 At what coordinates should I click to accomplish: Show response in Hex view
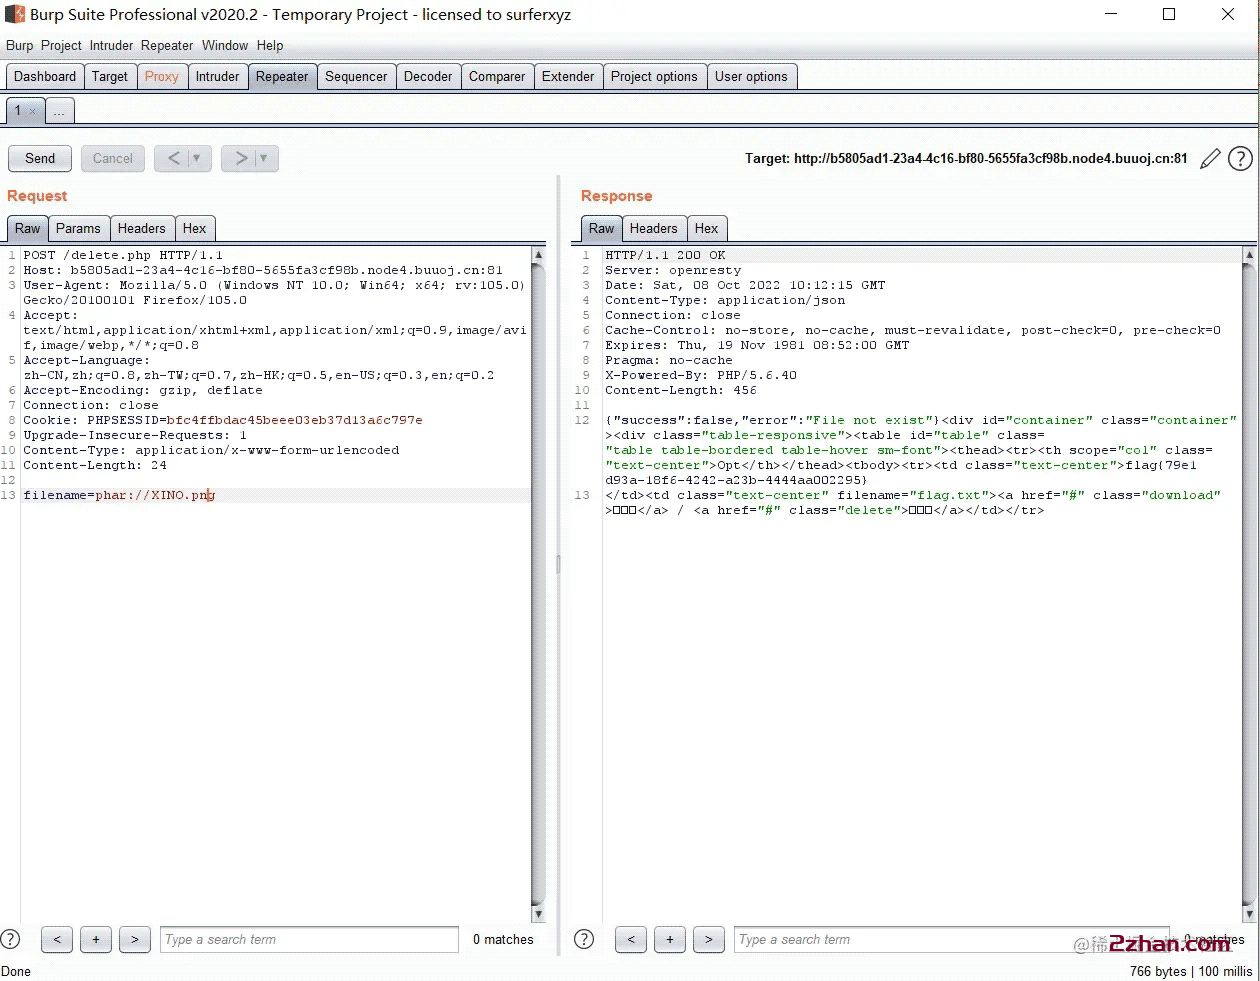click(706, 228)
